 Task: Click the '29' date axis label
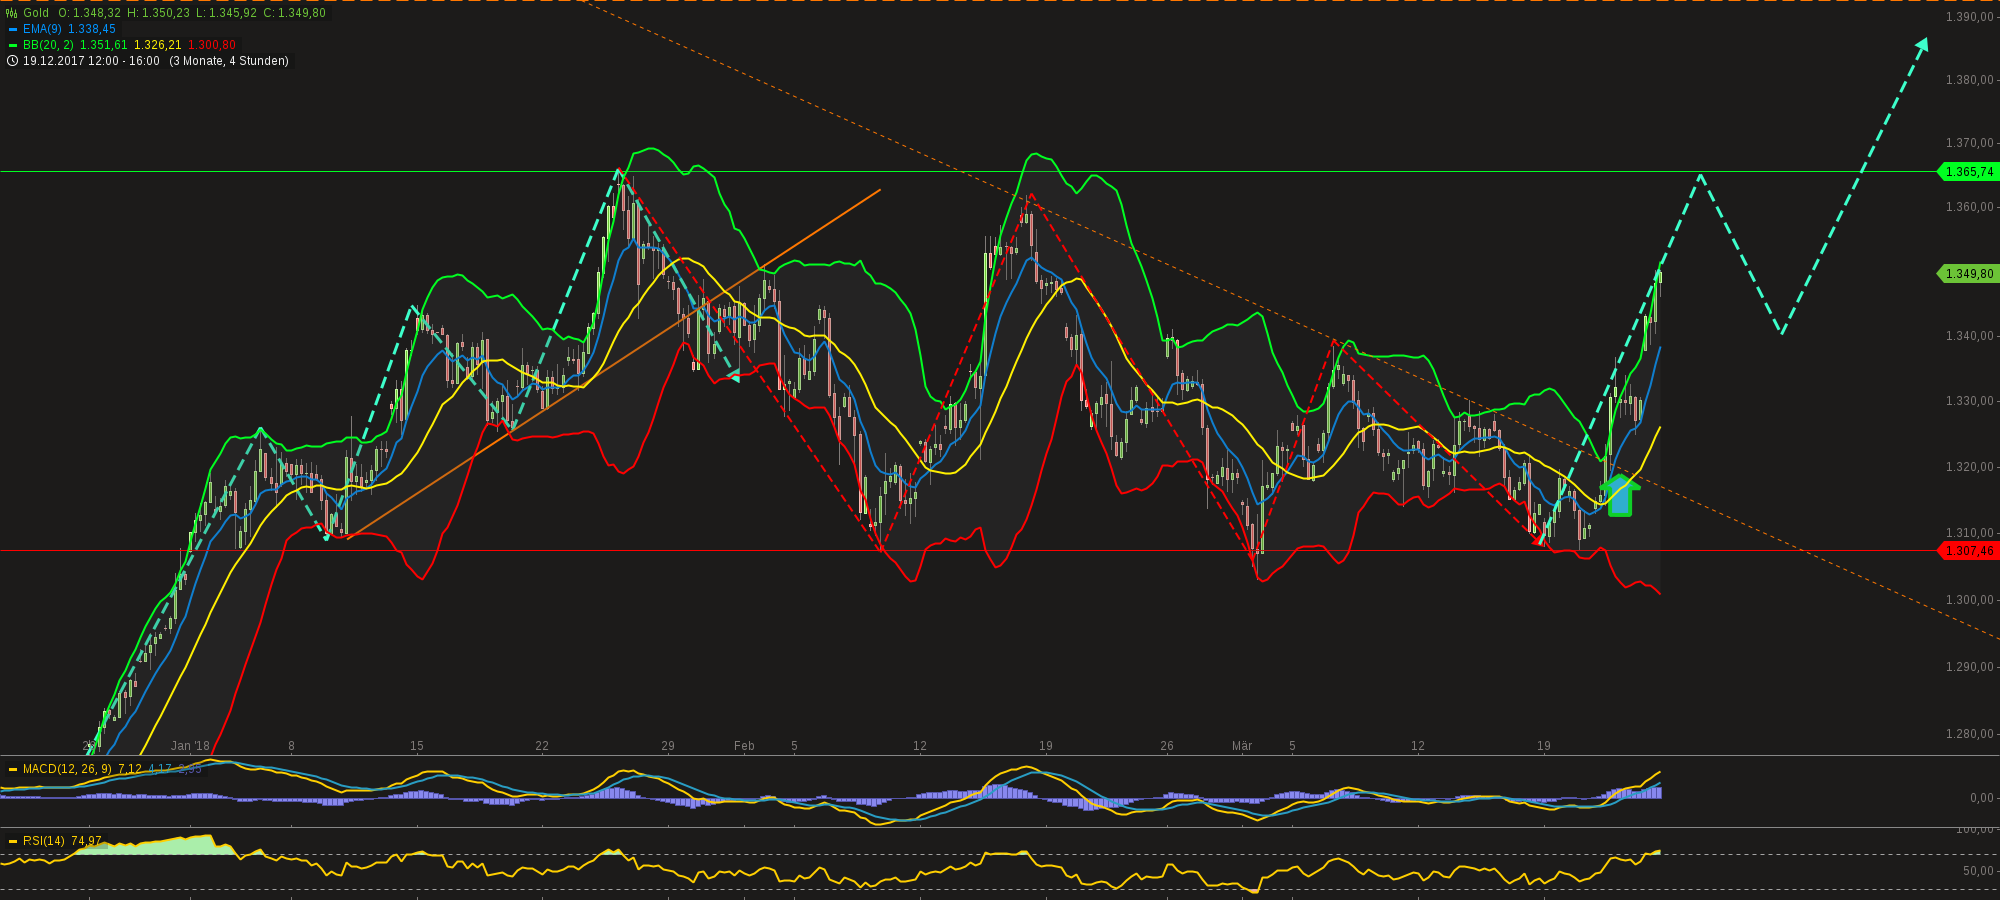pos(668,746)
